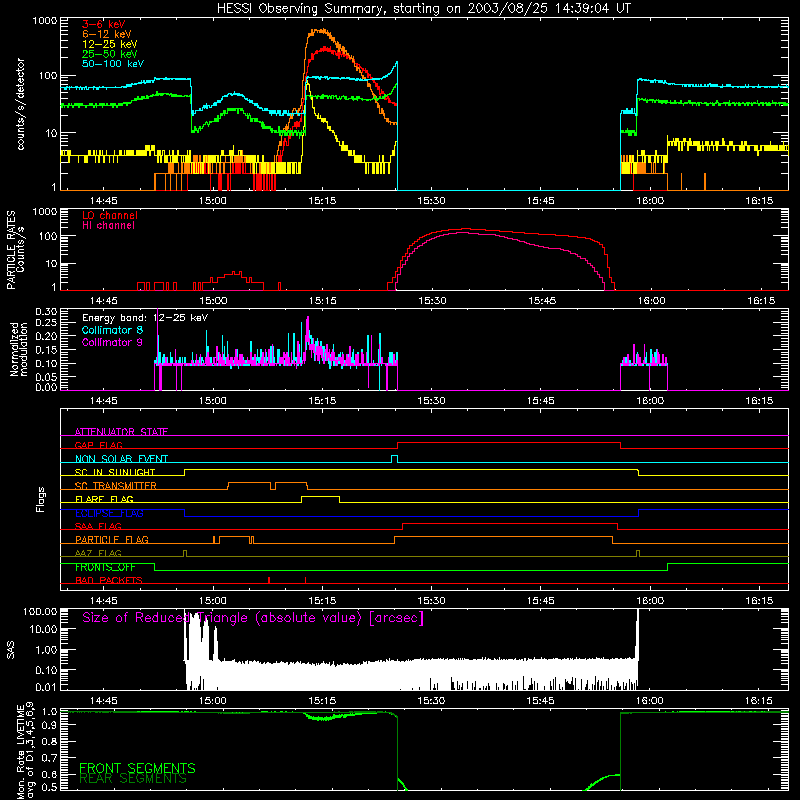Viewport: 800px width, 800px height.
Task: Select the SC_IN_SUNLIGHT flag label
Action: pyautogui.click(x=115, y=472)
